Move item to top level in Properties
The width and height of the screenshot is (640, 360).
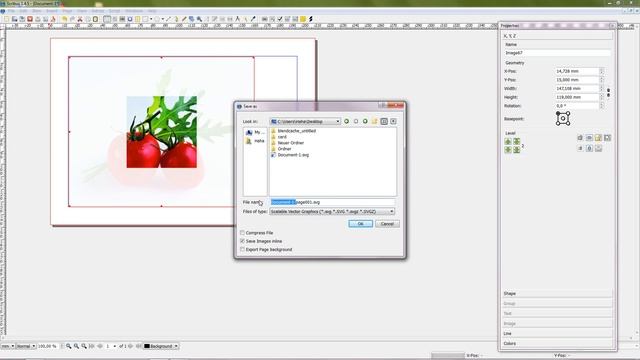[516, 141]
